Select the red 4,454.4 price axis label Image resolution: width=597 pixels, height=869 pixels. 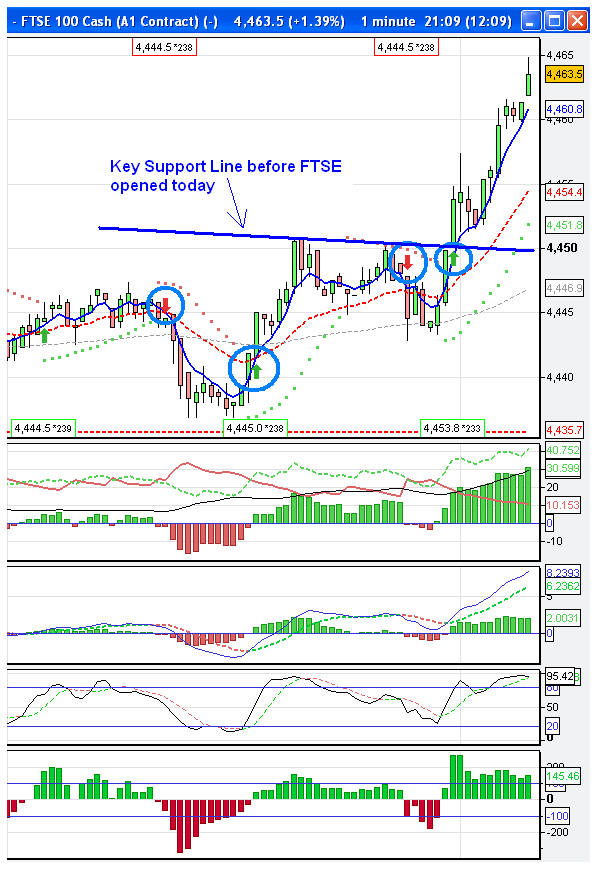564,192
